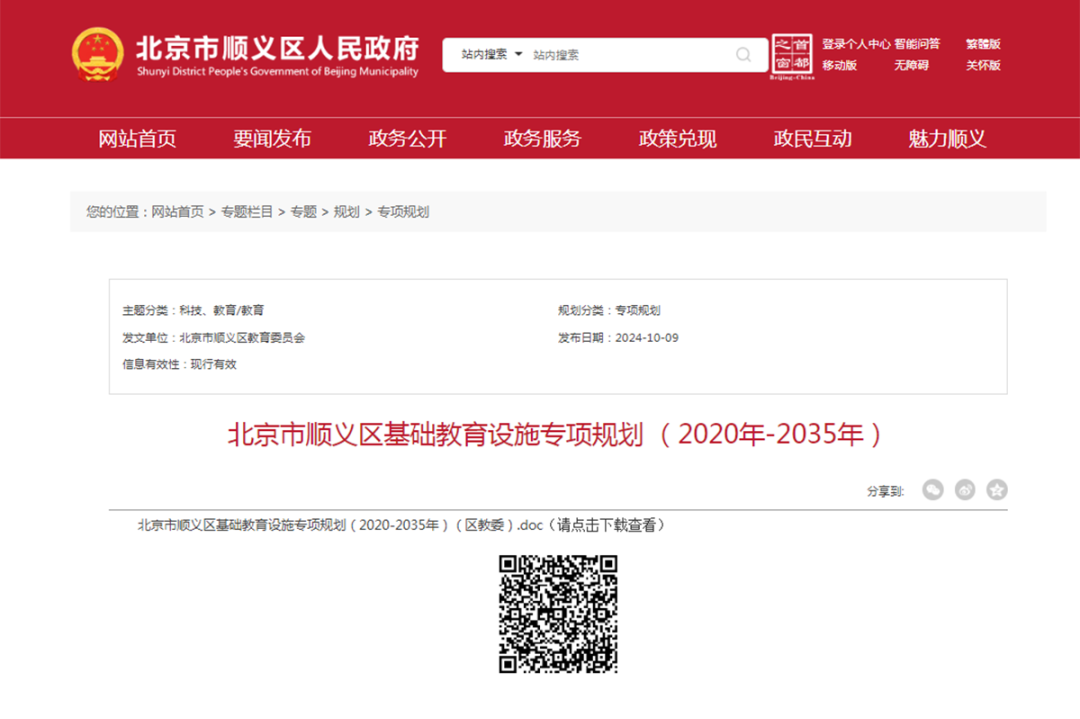Image resolution: width=1080 pixels, height=719 pixels.
Task: Click the site title 北京市顺义区人民政府
Action: click(x=277, y=48)
